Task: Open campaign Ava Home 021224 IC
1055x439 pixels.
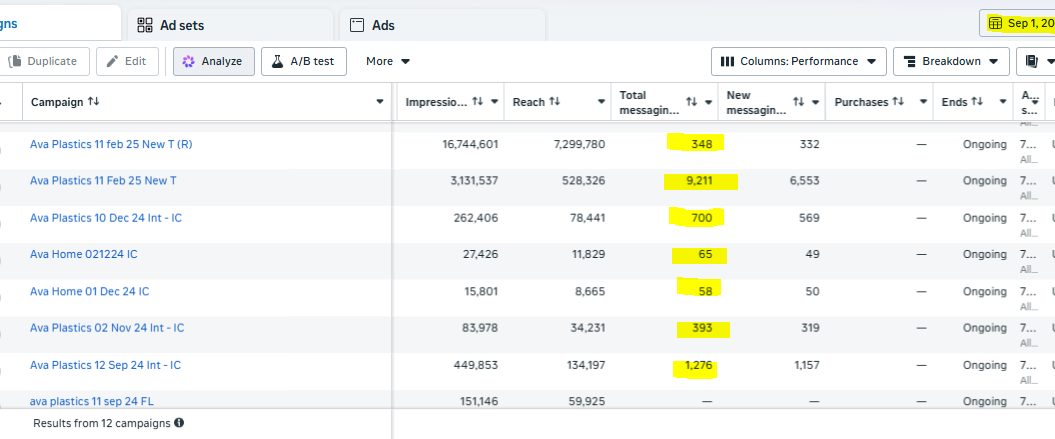Action: [84, 255]
